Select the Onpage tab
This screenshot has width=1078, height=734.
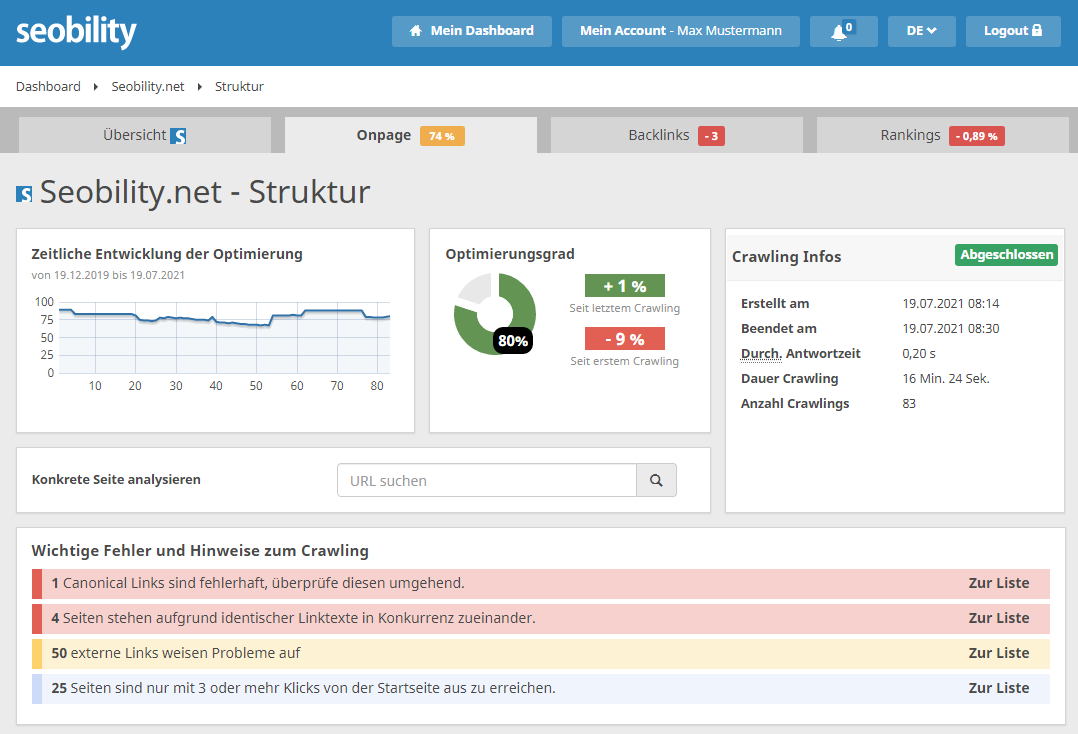pyautogui.click(x=410, y=135)
